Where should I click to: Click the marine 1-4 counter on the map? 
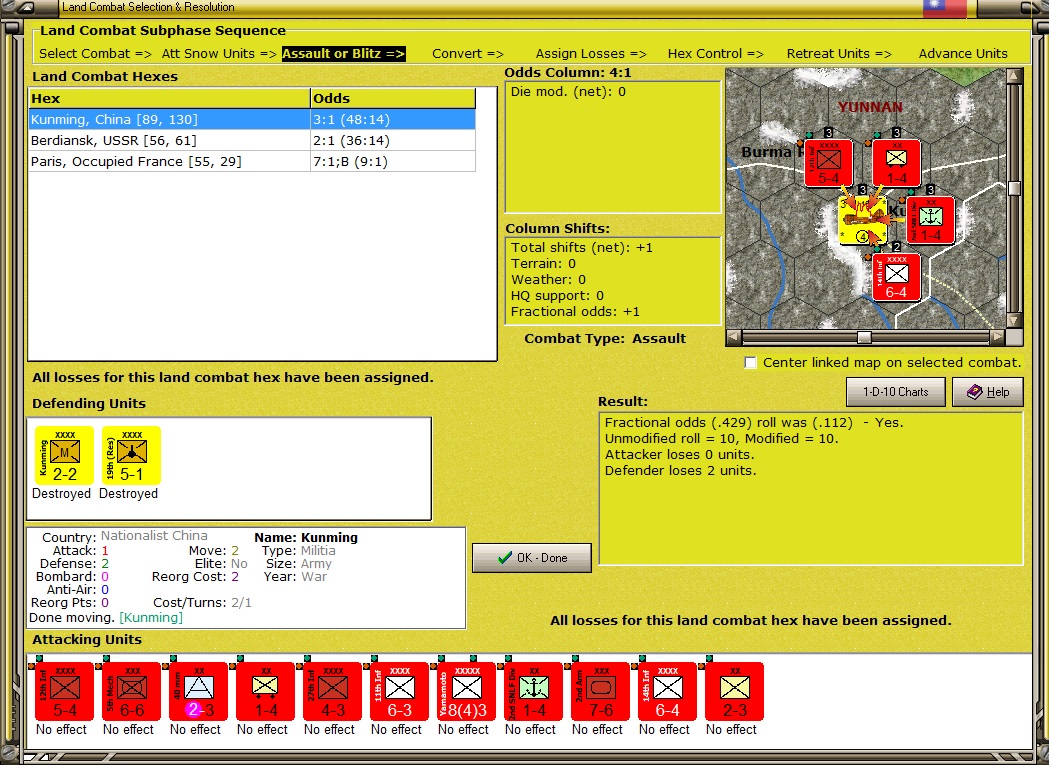[x=931, y=220]
